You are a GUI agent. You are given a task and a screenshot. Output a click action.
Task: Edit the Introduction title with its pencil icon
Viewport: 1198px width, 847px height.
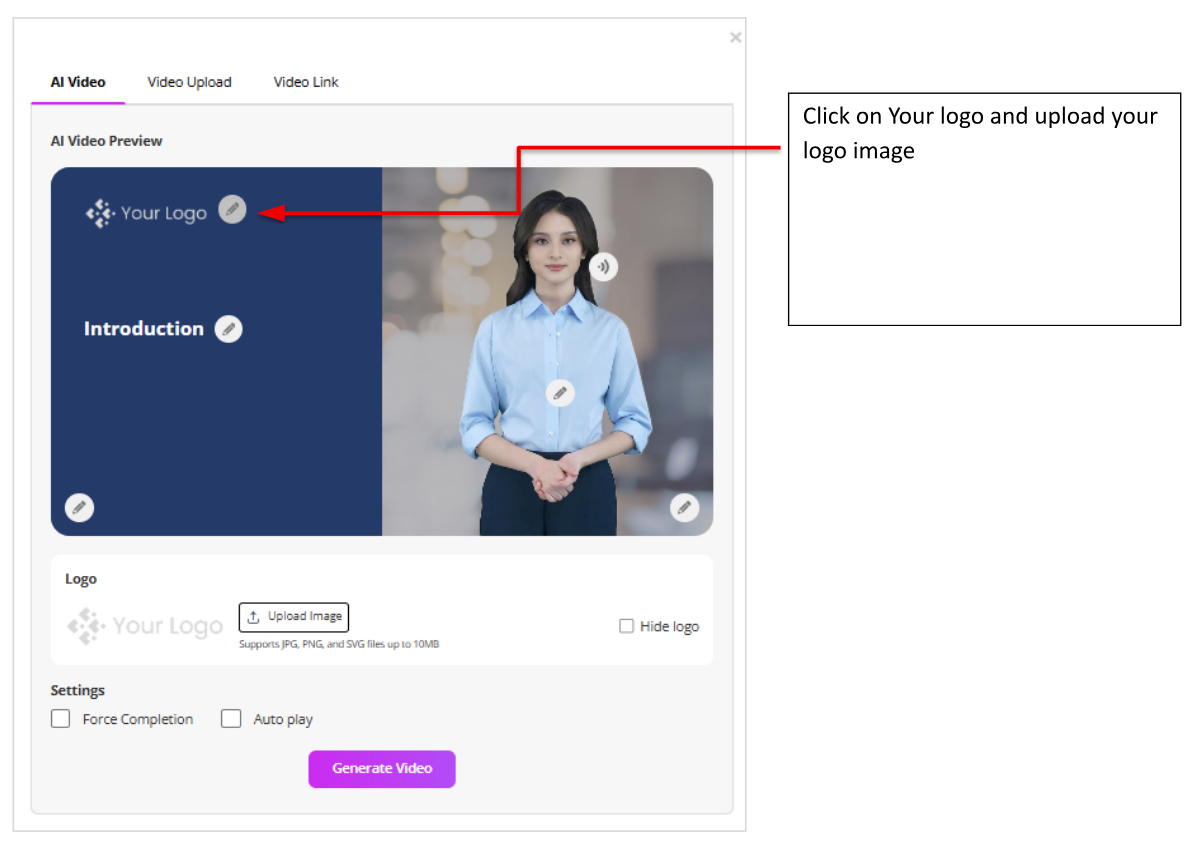(228, 329)
